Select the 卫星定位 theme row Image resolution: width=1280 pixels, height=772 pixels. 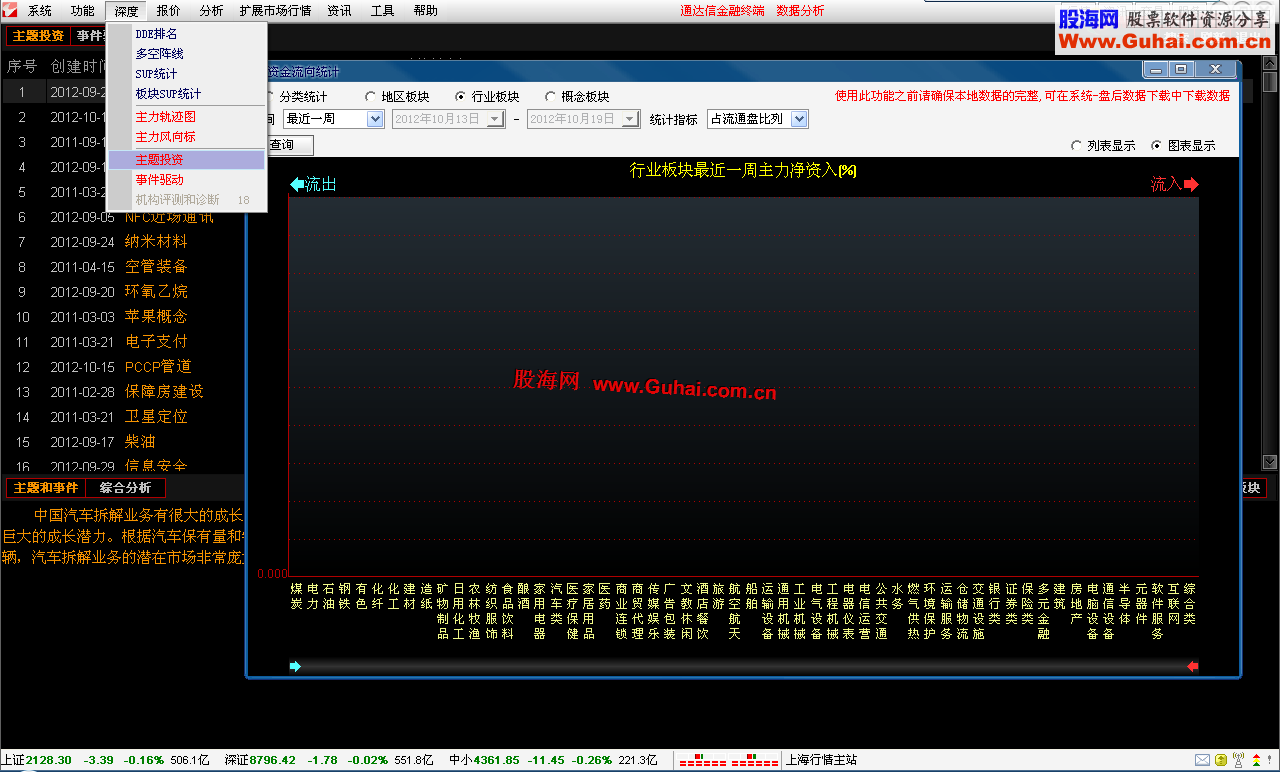click(x=125, y=417)
